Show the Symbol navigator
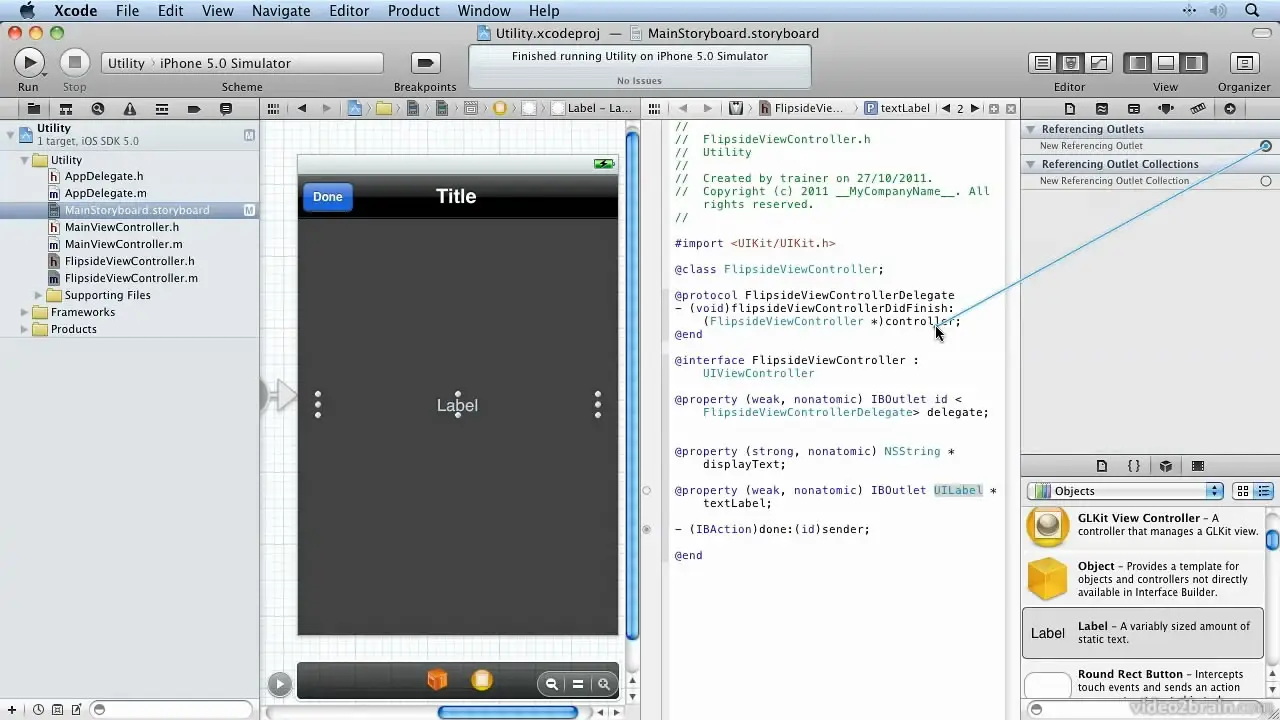1280x720 pixels. (65, 108)
